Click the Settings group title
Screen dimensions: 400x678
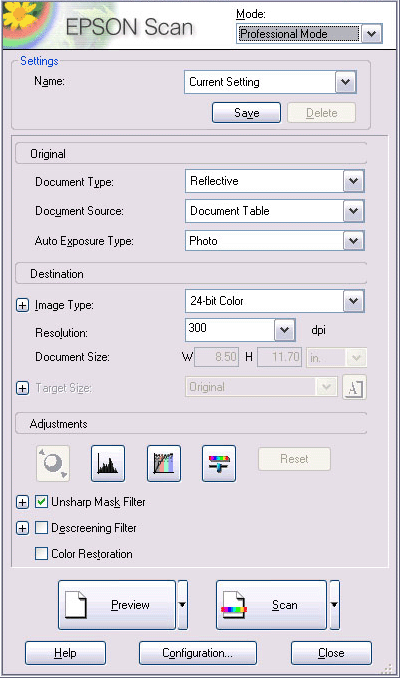pyautogui.click(x=39, y=61)
